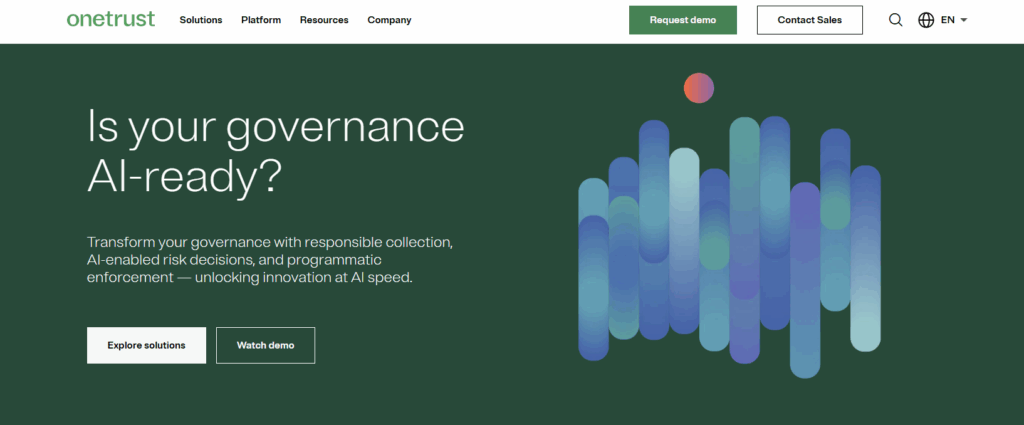
Task: Click the onetrust logo
Action: coord(111,19)
